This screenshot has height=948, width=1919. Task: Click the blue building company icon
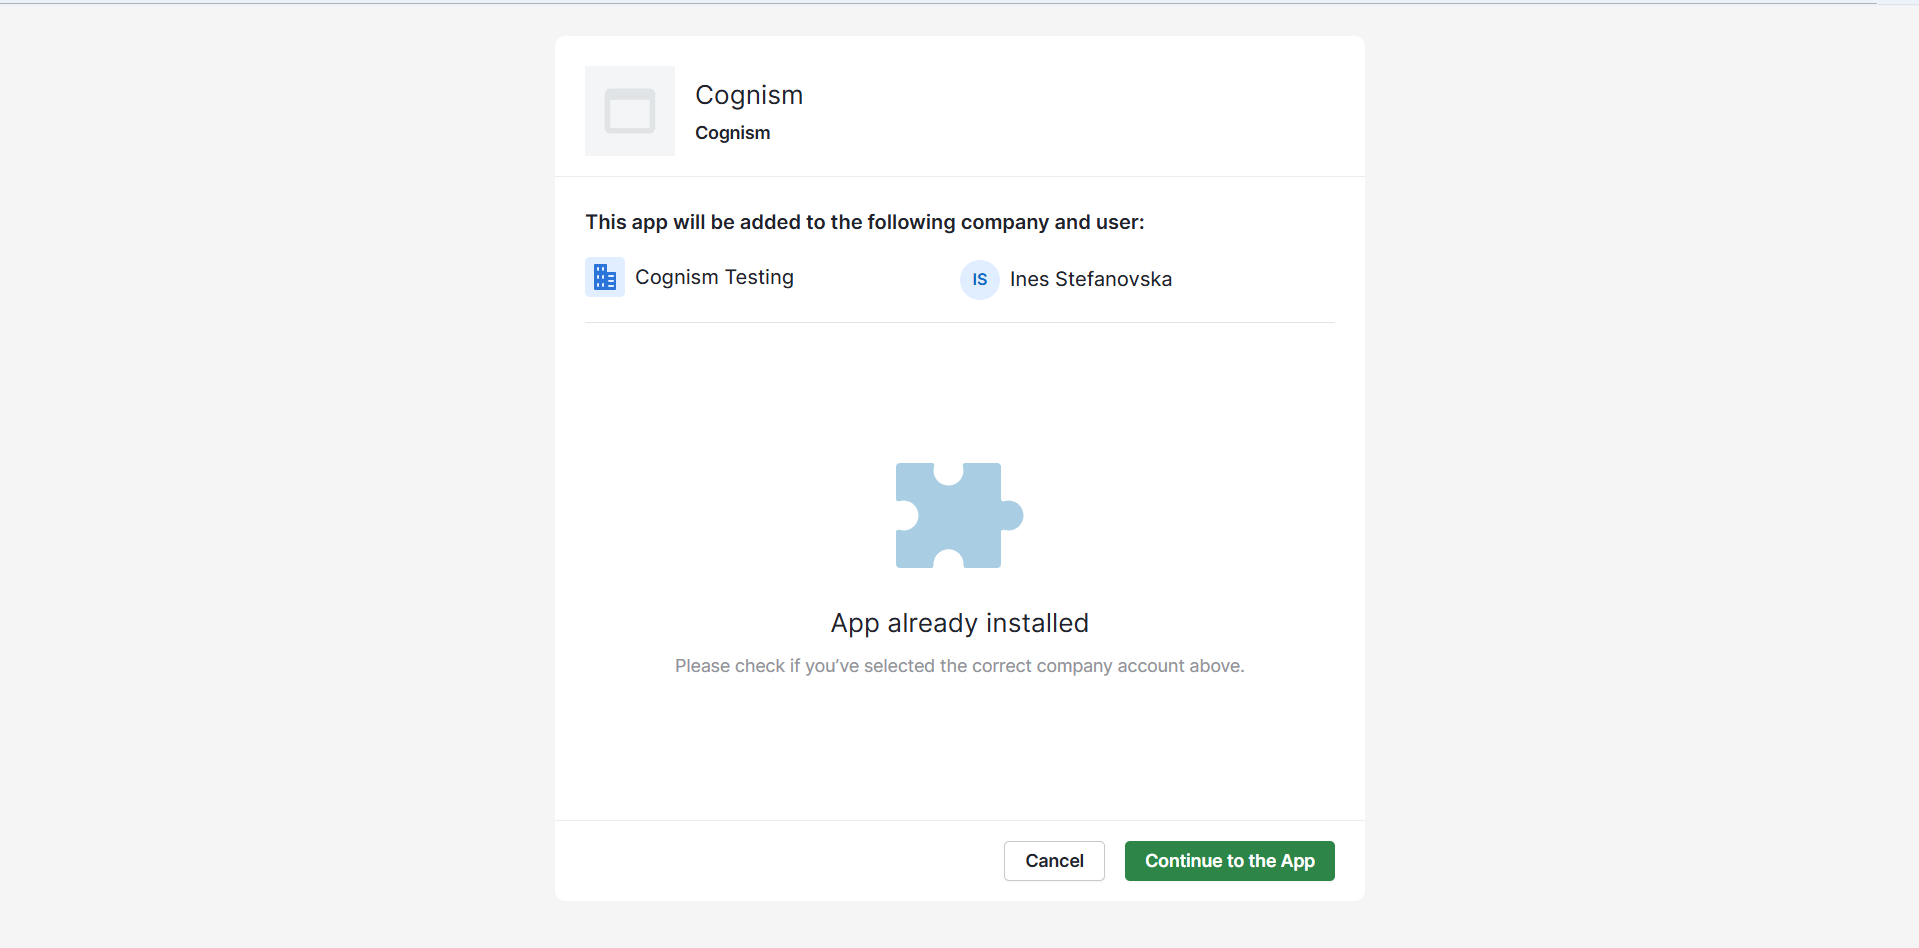[x=605, y=277]
